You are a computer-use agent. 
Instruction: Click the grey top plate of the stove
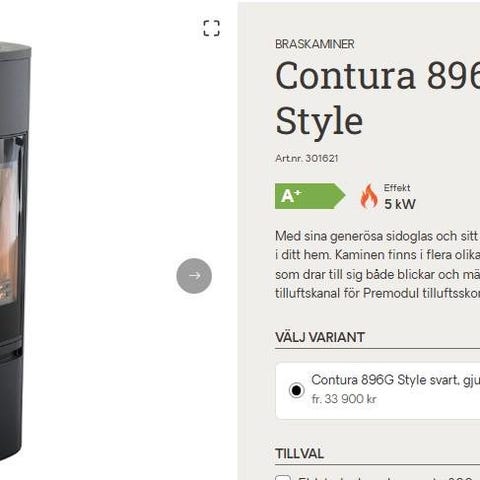[x=15, y=51]
